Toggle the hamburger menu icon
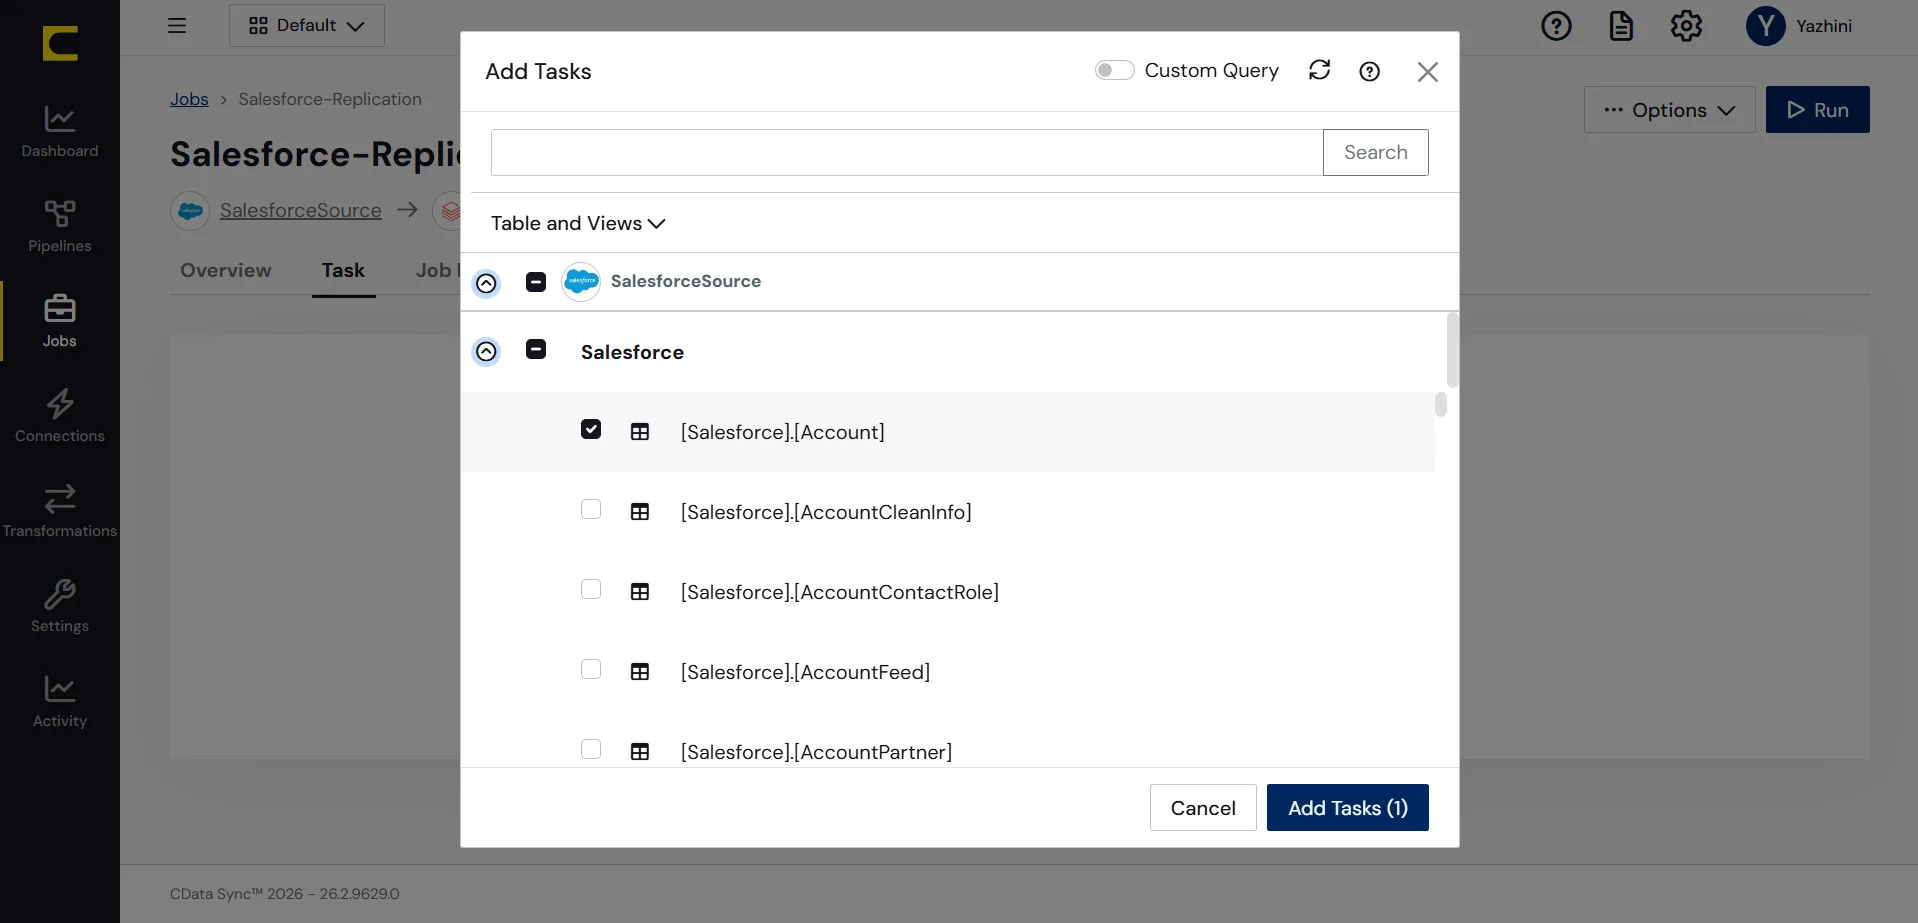This screenshot has height=923, width=1918. pyautogui.click(x=177, y=26)
